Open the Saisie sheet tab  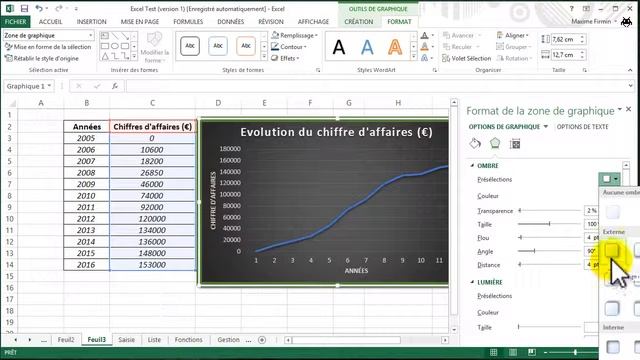(127, 340)
